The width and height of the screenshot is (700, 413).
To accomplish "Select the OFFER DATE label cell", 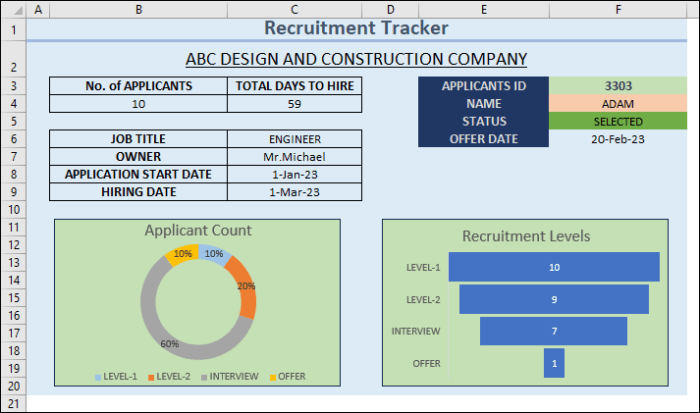I will pyautogui.click(x=483, y=139).
